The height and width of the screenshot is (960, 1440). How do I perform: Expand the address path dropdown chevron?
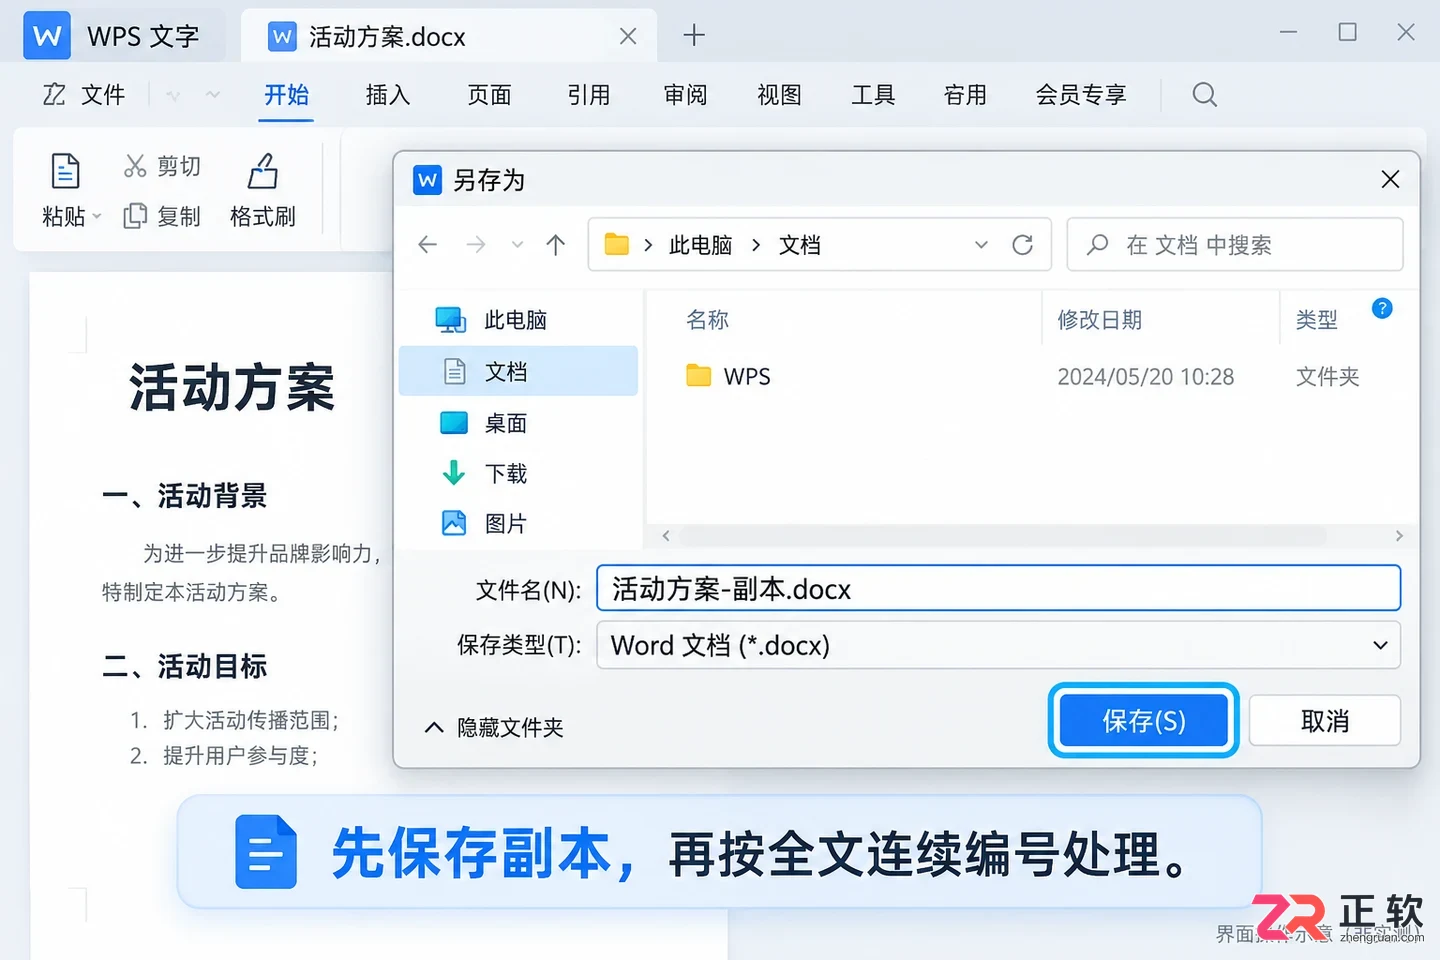(981, 245)
